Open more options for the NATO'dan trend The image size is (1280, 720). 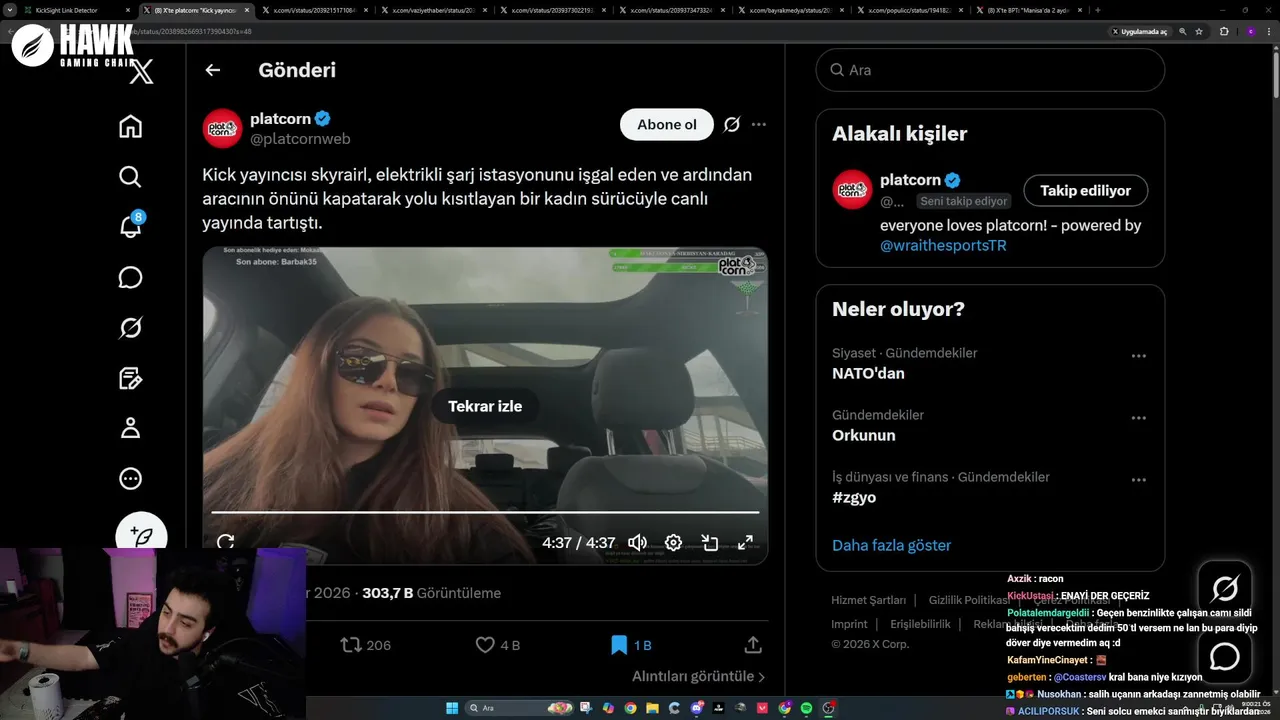tap(1138, 356)
